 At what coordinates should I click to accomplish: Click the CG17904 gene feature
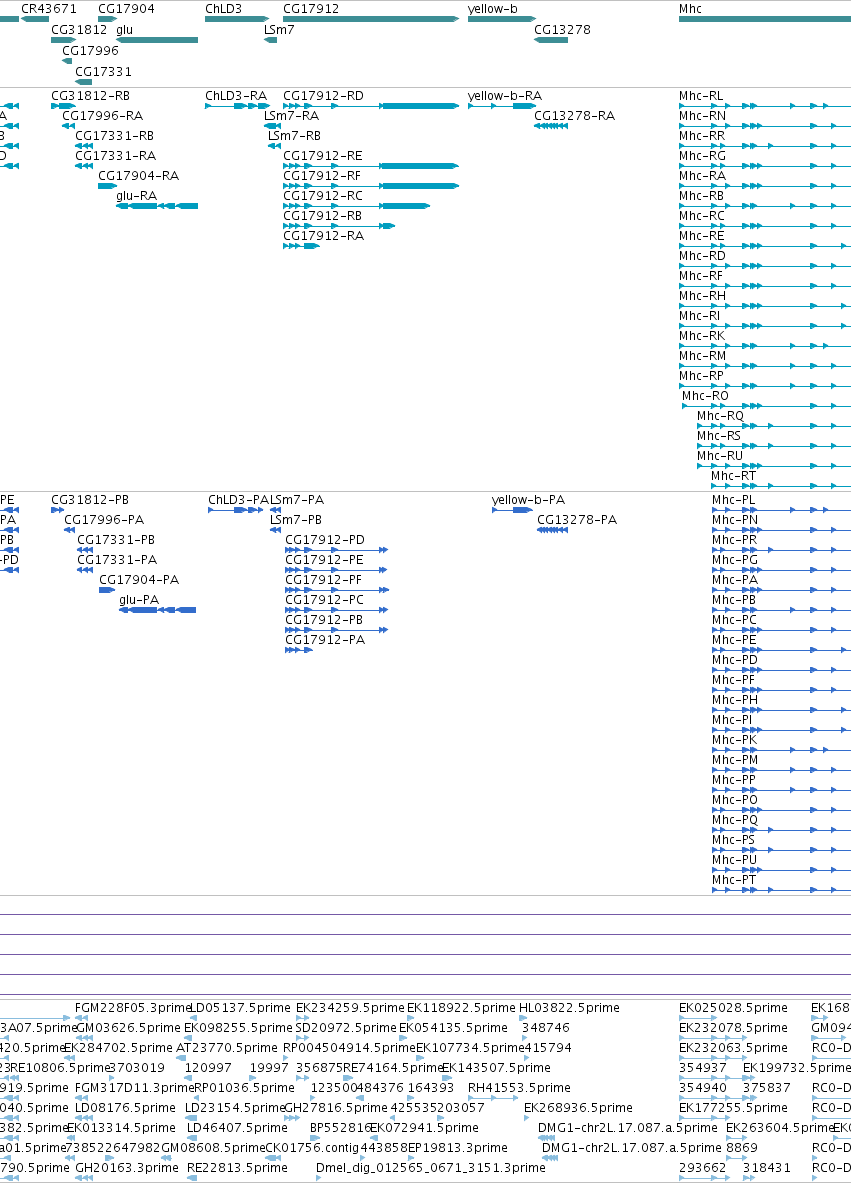click(107, 19)
